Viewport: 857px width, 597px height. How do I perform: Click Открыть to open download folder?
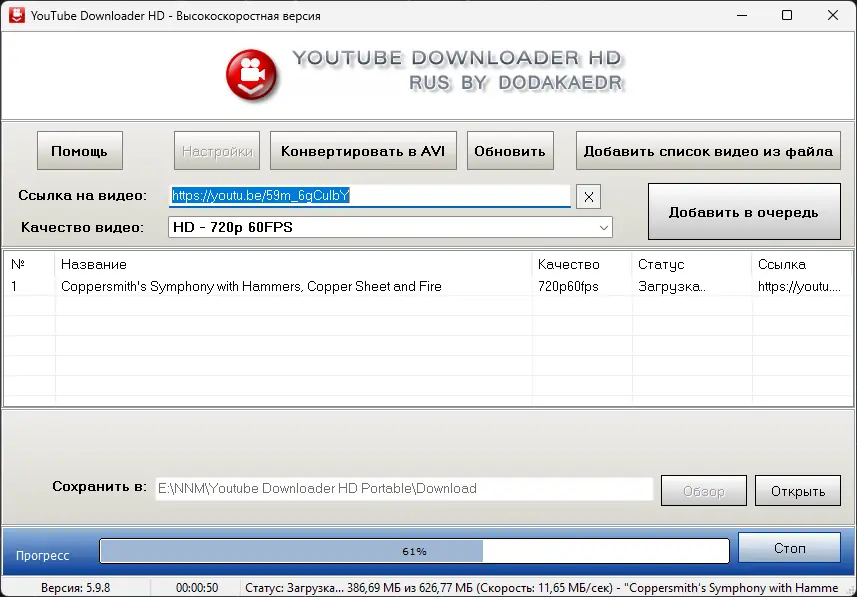(798, 491)
